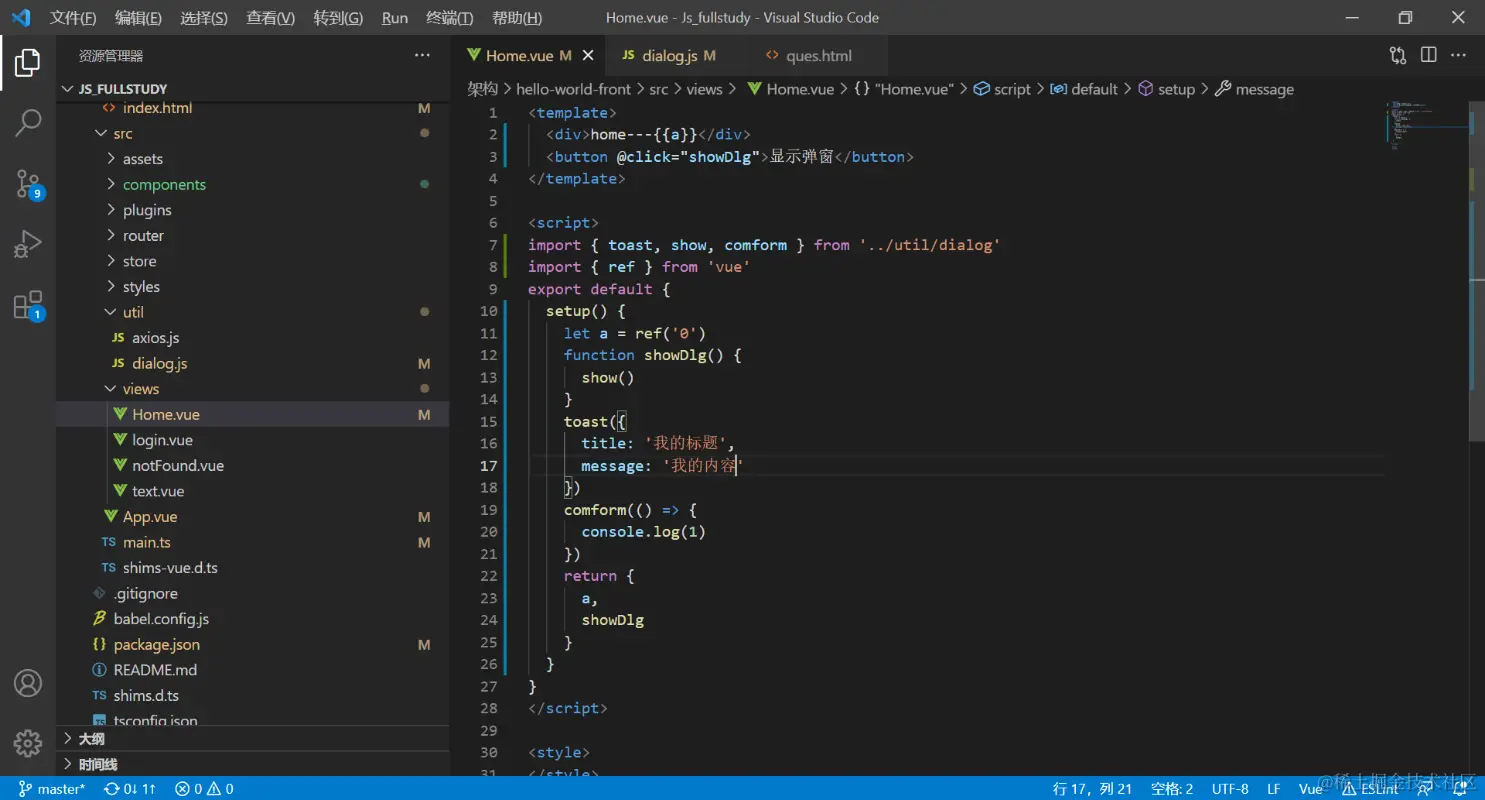The width and height of the screenshot is (1485, 800).
Task: Open main.ts in the file tree
Action: (146, 542)
